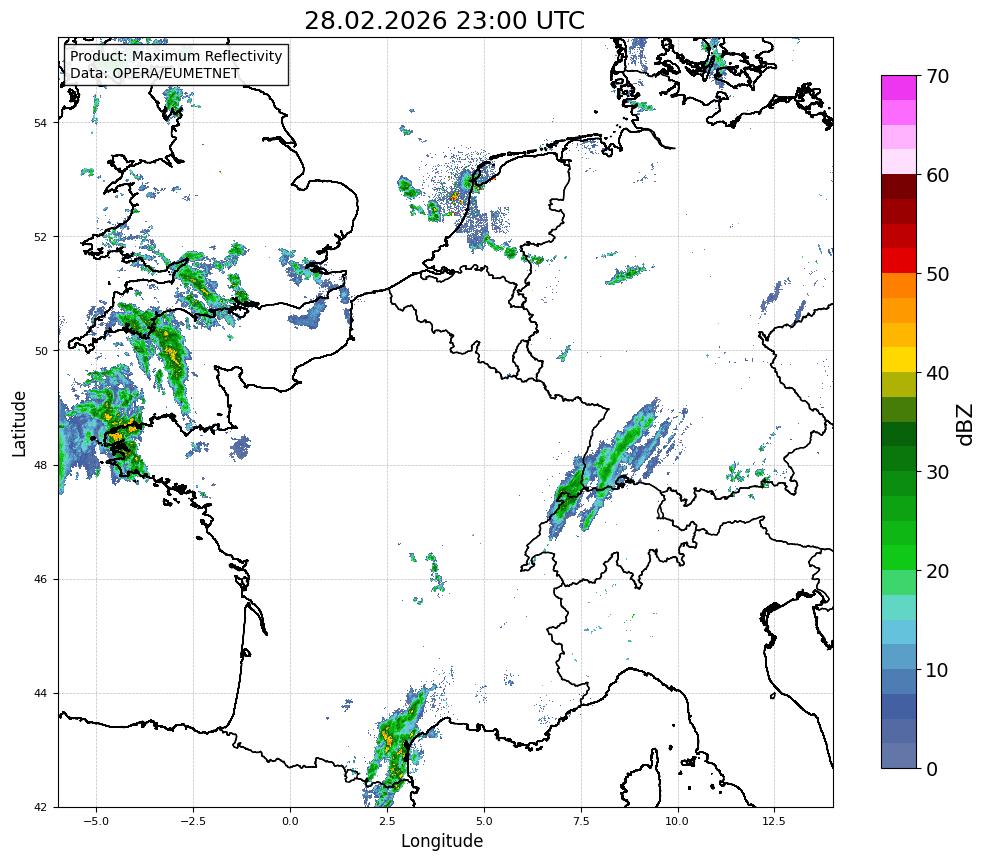985x860 pixels.
Task: Click longitude tick label 5.0
Action: (x=484, y=821)
